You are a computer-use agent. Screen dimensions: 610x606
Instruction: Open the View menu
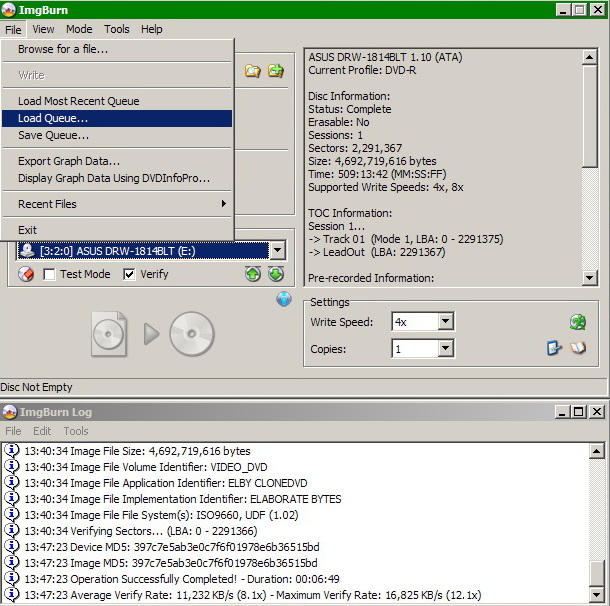pos(43,29)
